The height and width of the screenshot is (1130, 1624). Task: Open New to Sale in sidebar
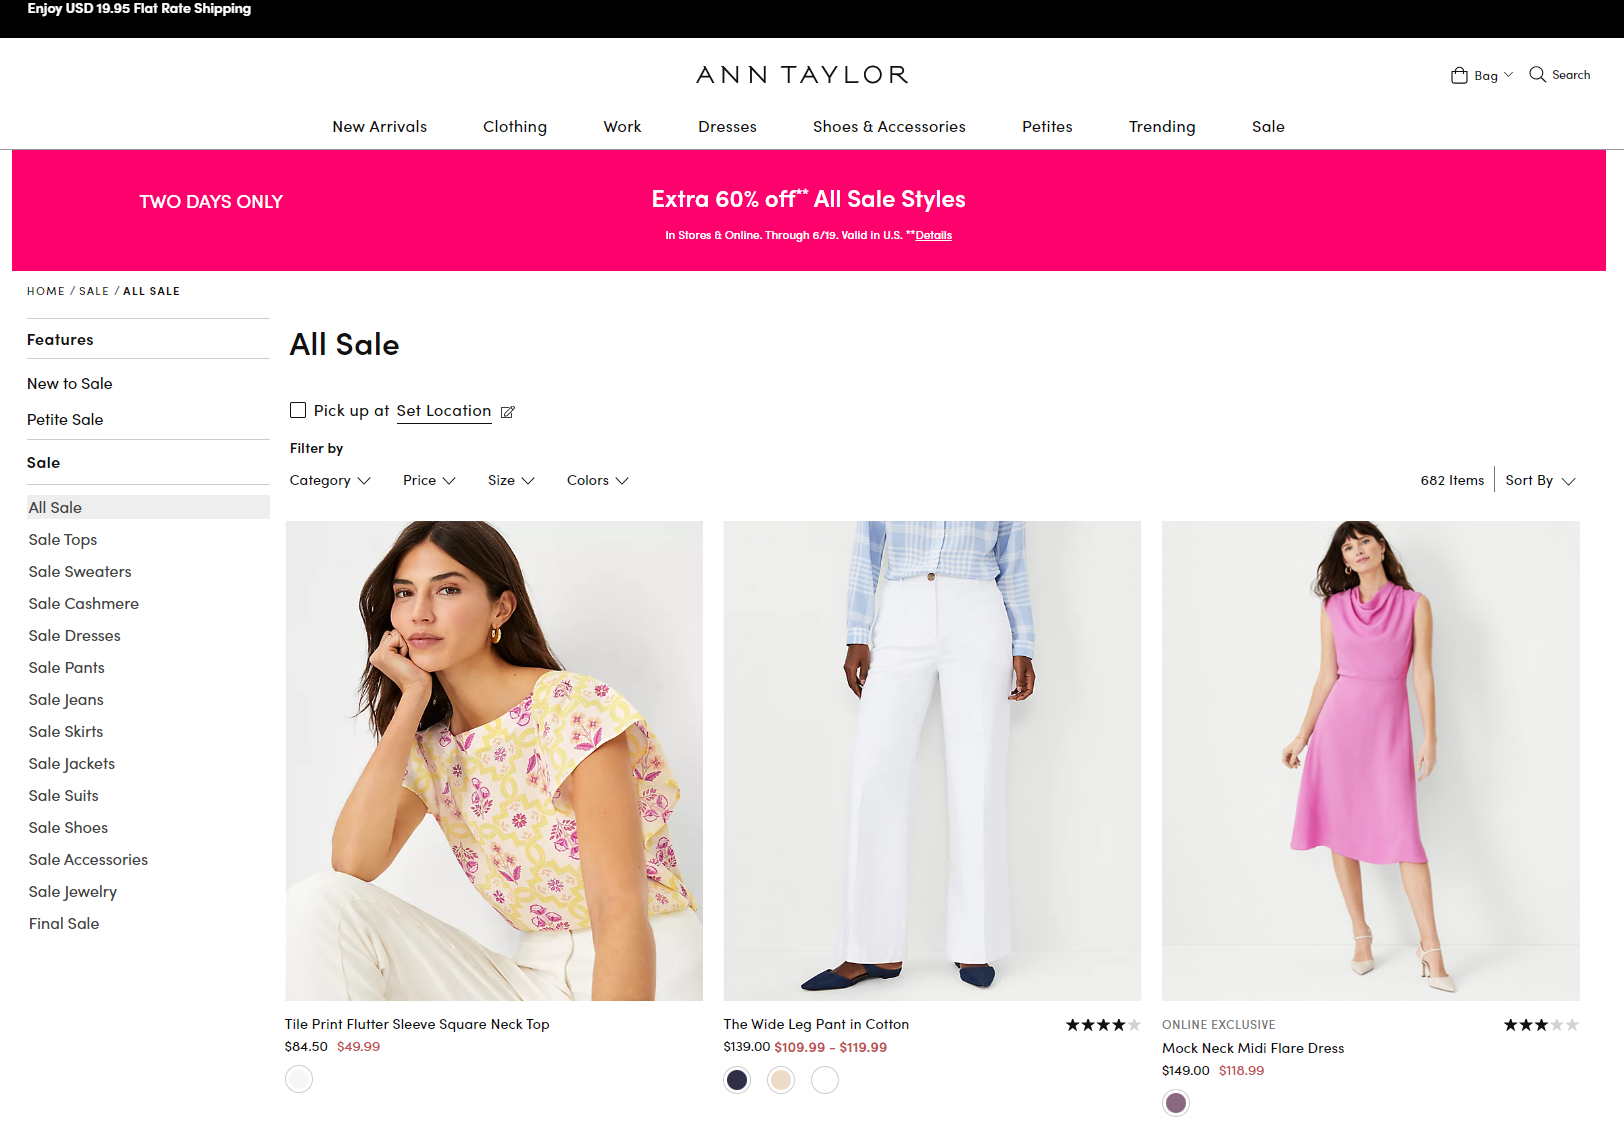[70, 384]
